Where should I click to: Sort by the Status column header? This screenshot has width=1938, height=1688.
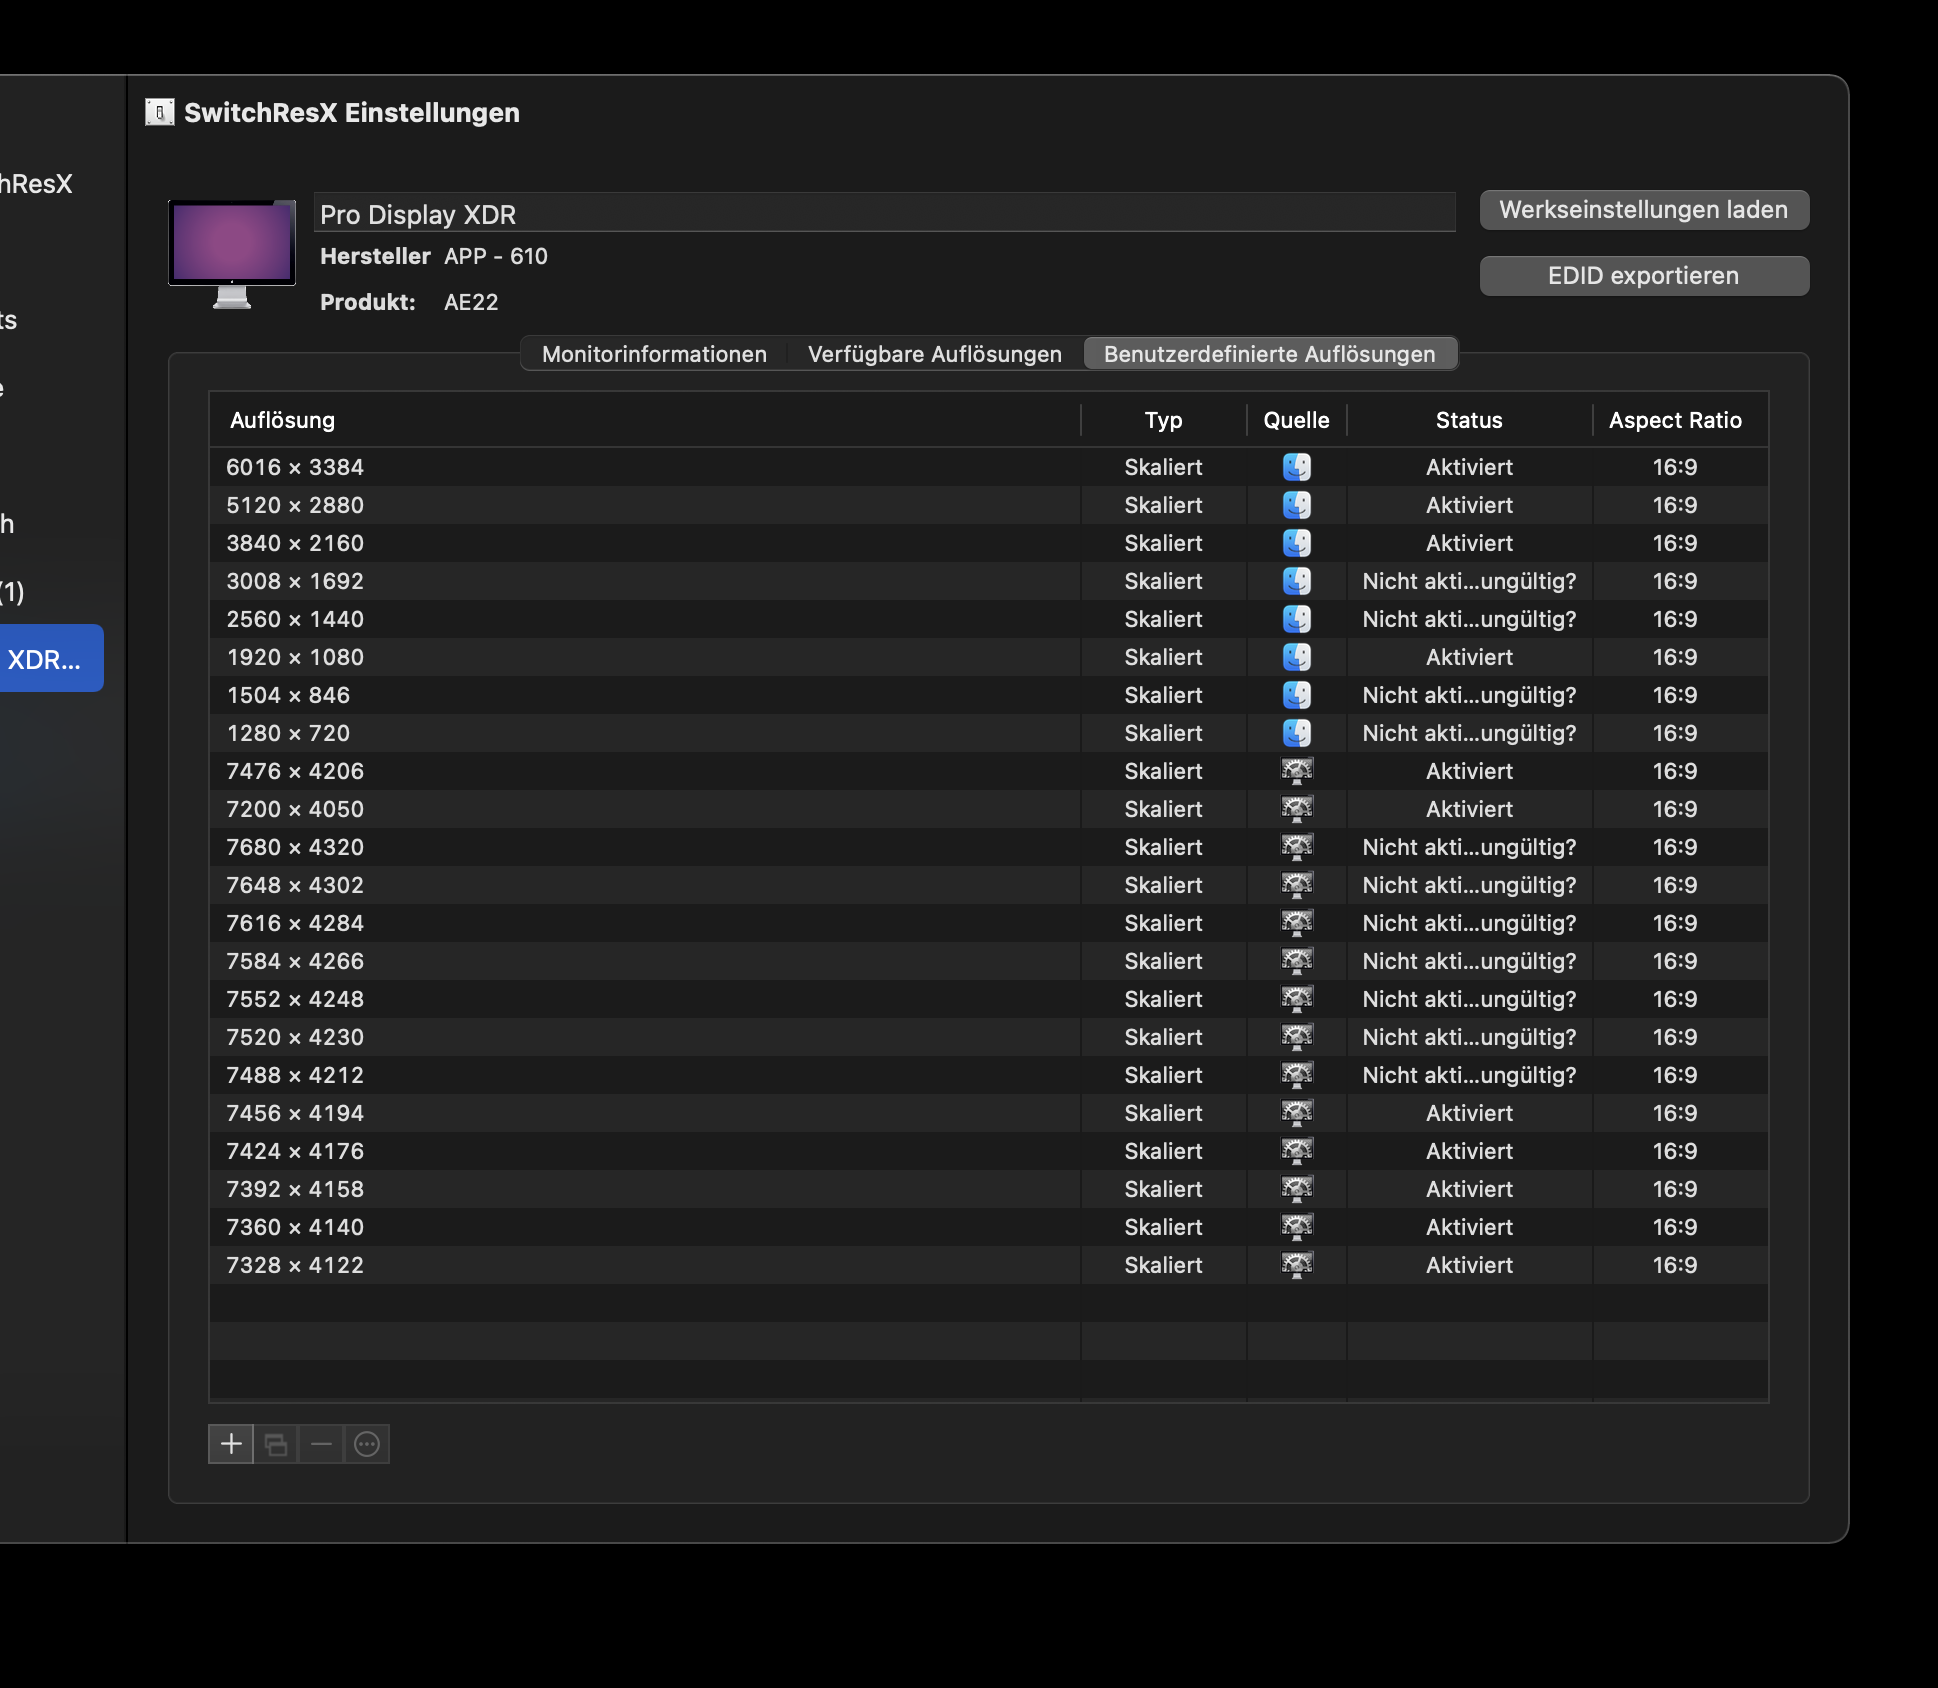point(1468,420)
